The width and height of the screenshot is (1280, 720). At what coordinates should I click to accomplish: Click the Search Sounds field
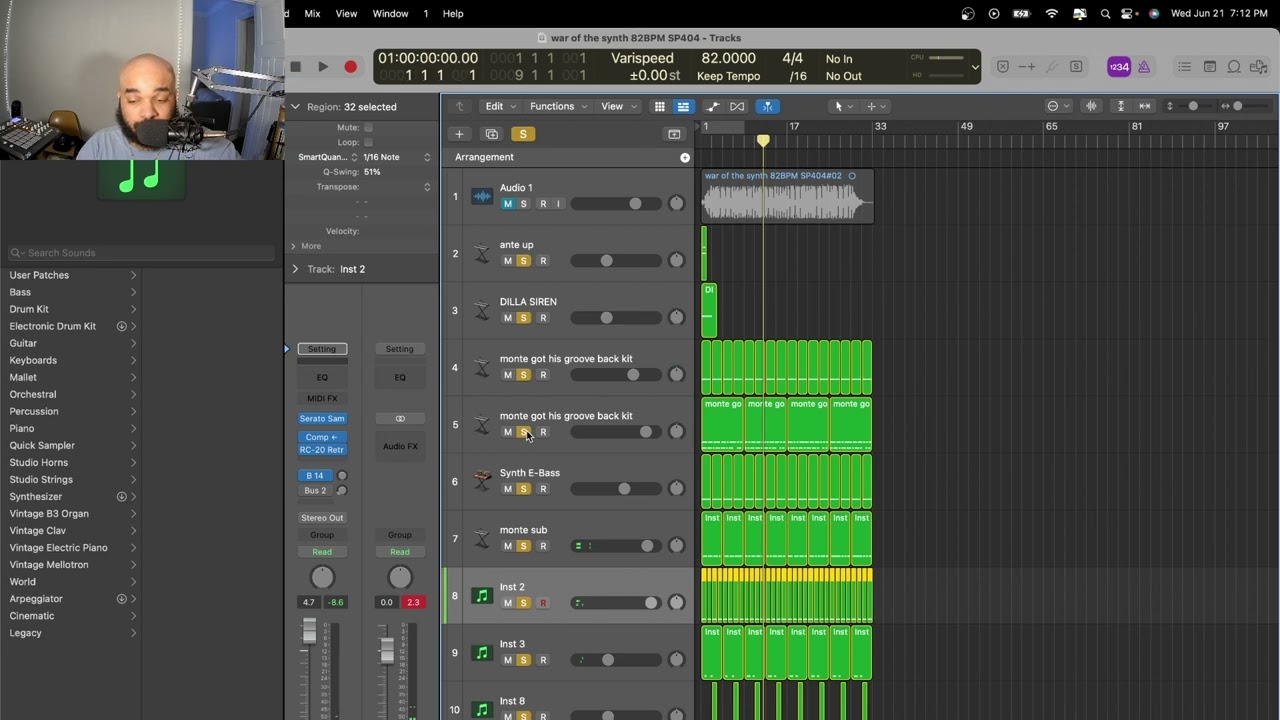140,253
